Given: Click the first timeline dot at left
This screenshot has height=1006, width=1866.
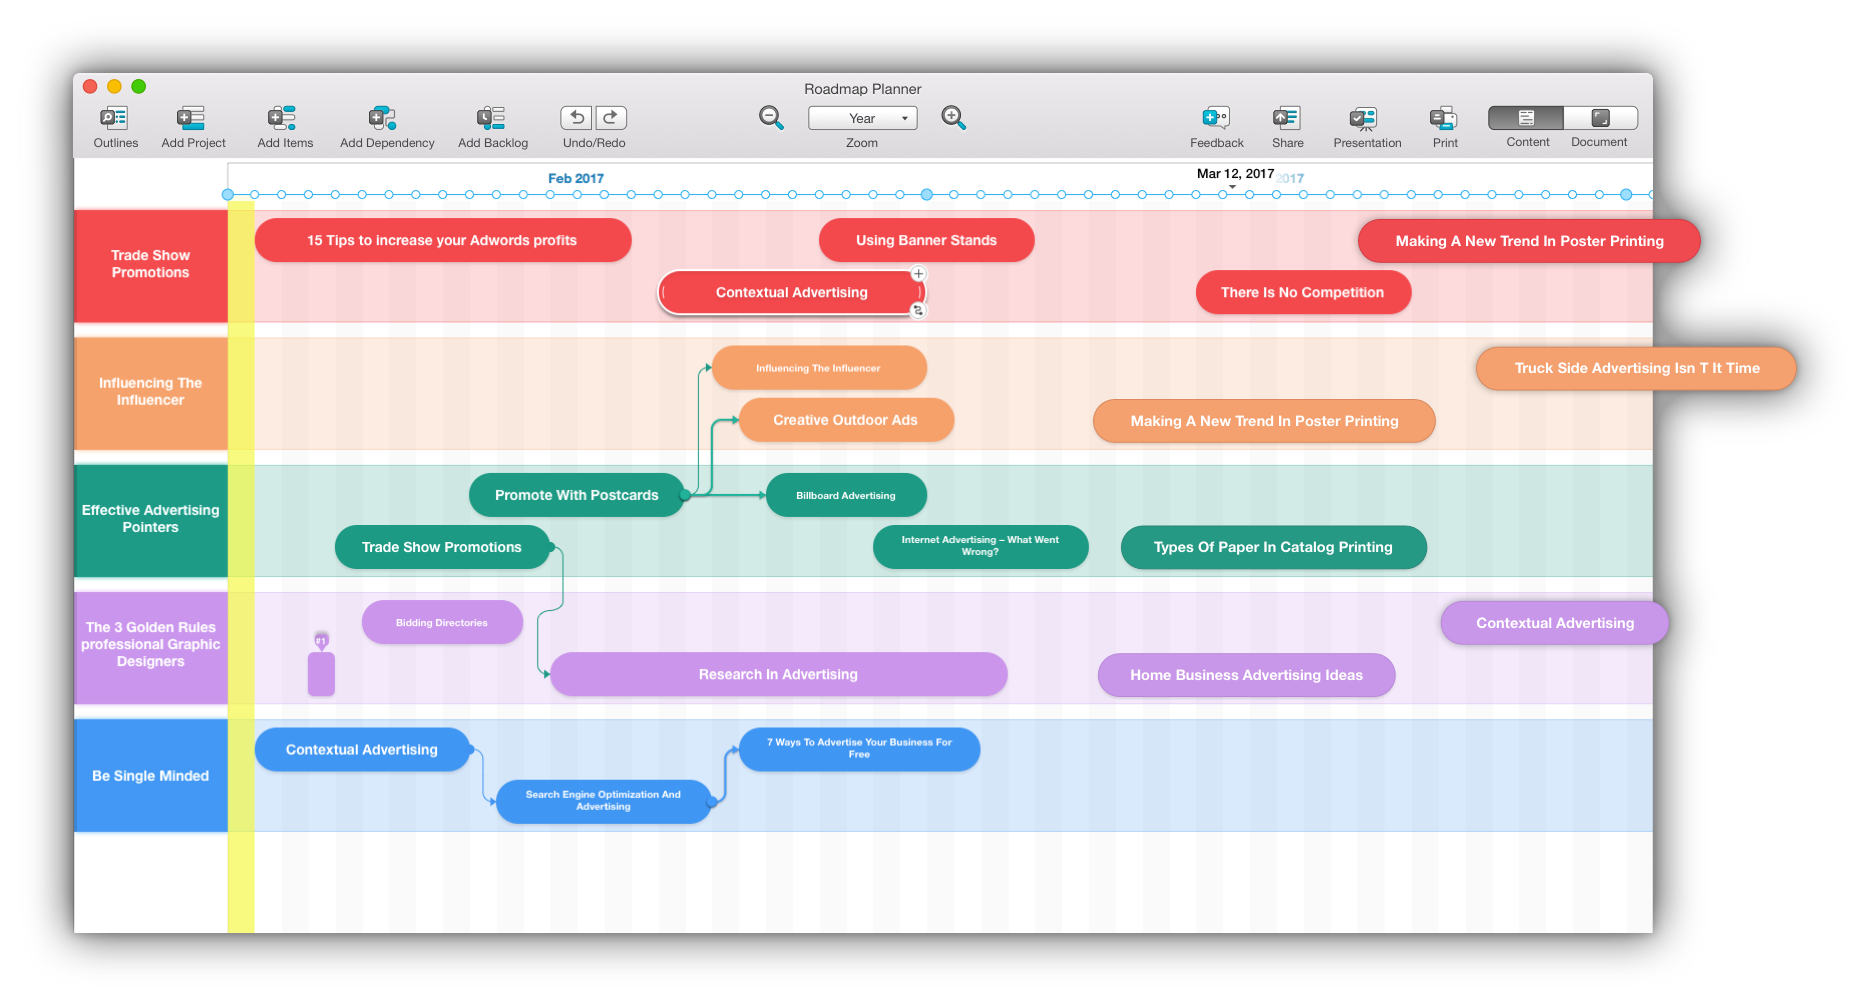Looking at the screenshot, I should point(228,194).
